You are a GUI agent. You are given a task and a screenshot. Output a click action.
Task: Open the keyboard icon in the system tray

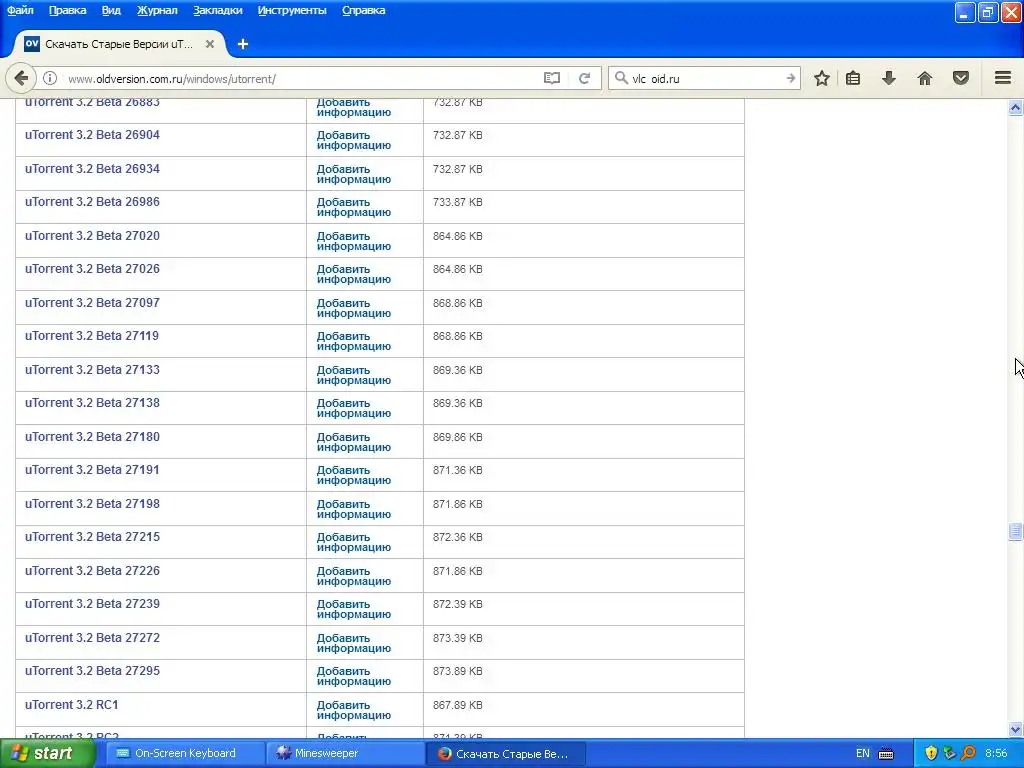[x=886, y=754]
